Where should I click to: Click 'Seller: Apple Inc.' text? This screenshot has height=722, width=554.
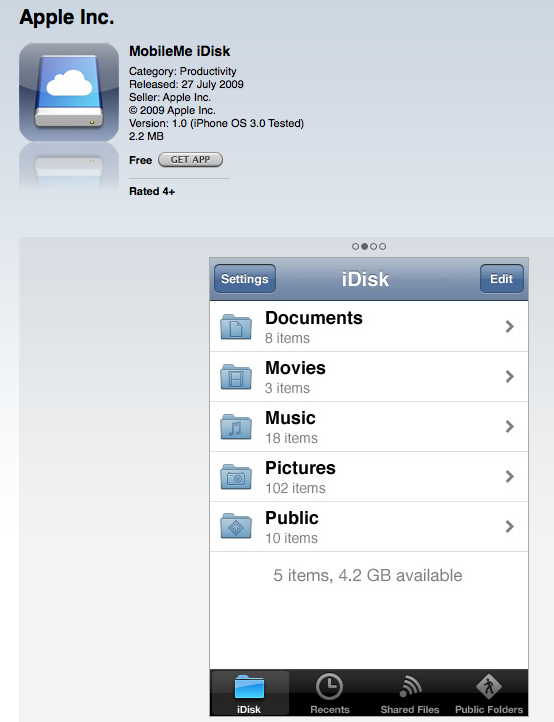[170, 97]
